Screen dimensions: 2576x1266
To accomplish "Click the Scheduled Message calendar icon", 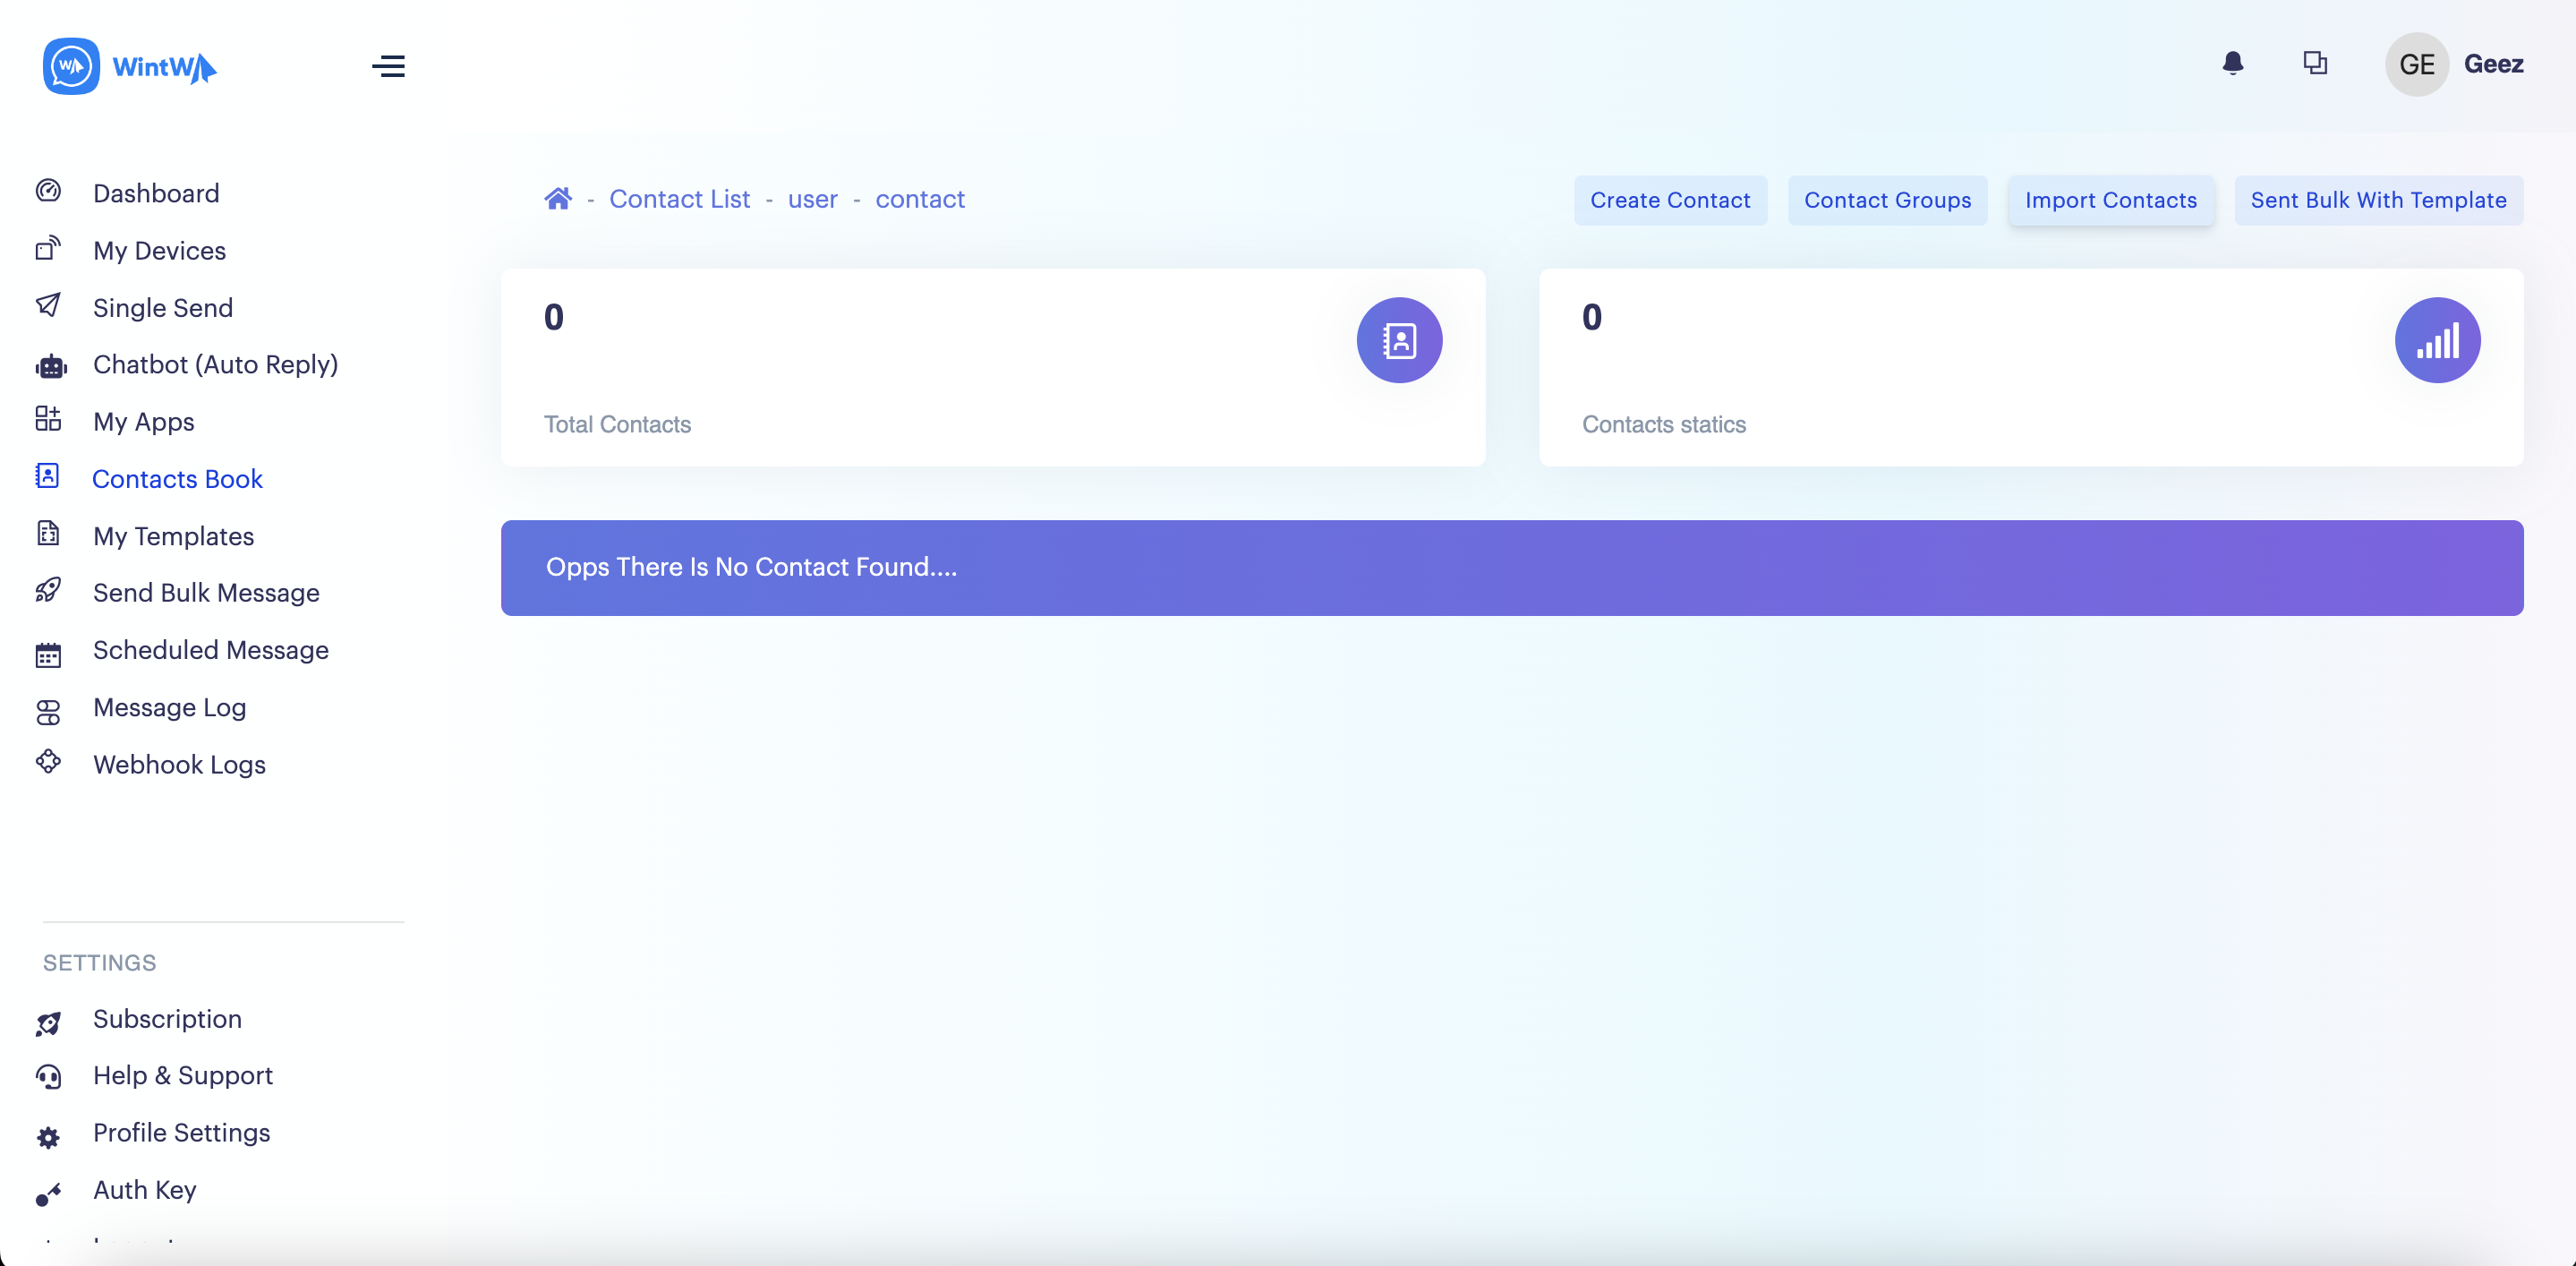I will (48, 655).
